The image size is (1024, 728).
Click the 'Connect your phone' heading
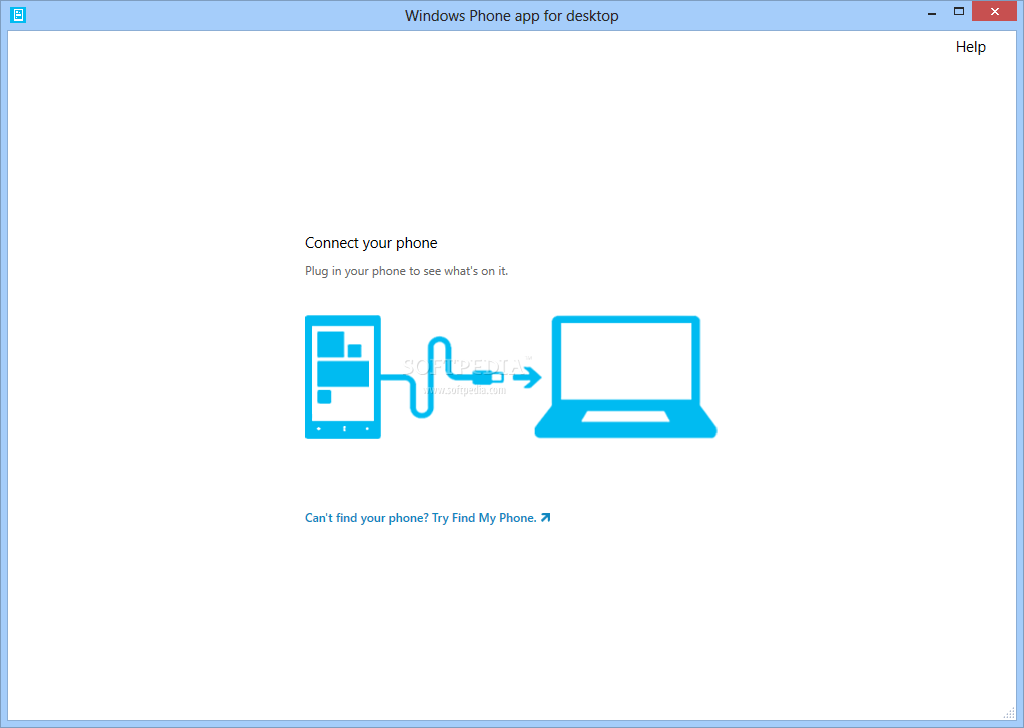(x=371, y=243)
